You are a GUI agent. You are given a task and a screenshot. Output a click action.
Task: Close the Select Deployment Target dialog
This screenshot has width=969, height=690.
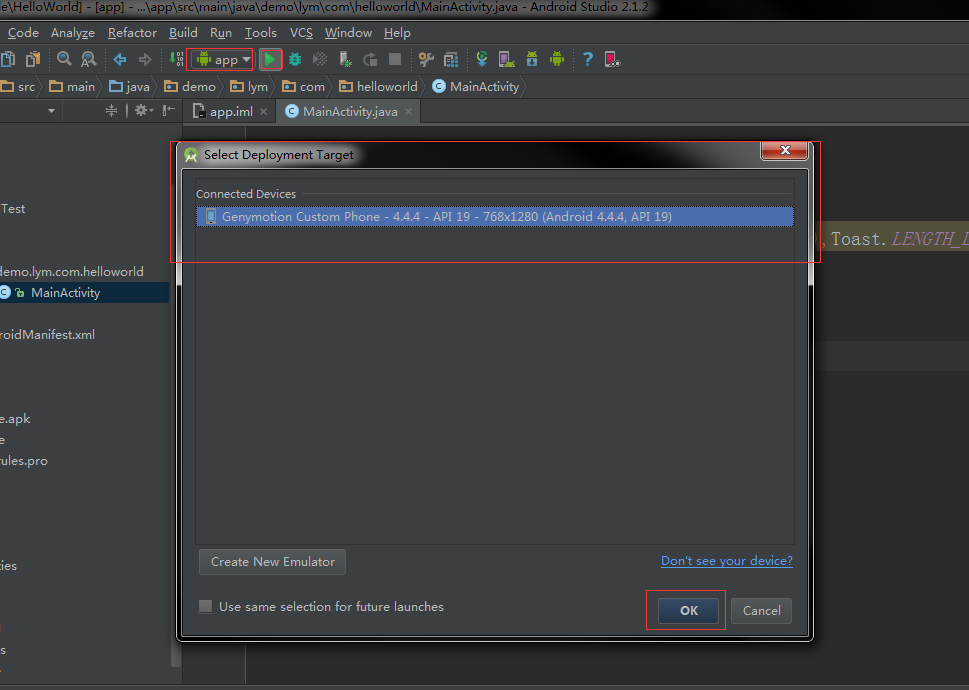tap(785, 149)
